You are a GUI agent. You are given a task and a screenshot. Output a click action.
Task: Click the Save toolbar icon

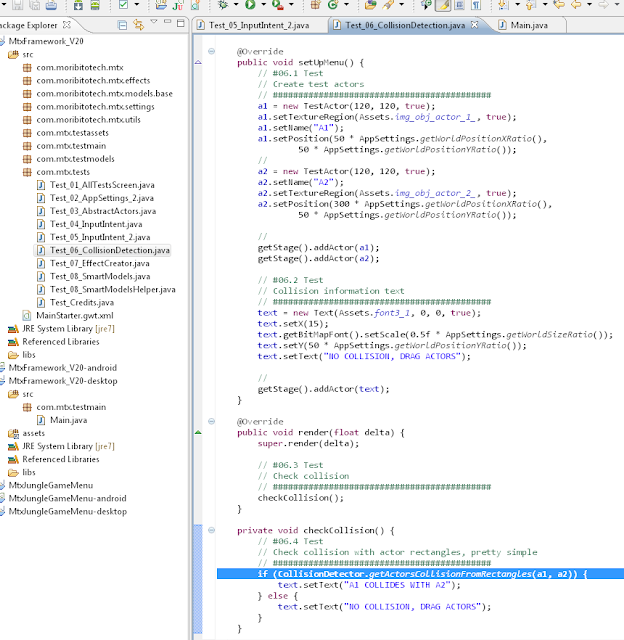(17, 4)
